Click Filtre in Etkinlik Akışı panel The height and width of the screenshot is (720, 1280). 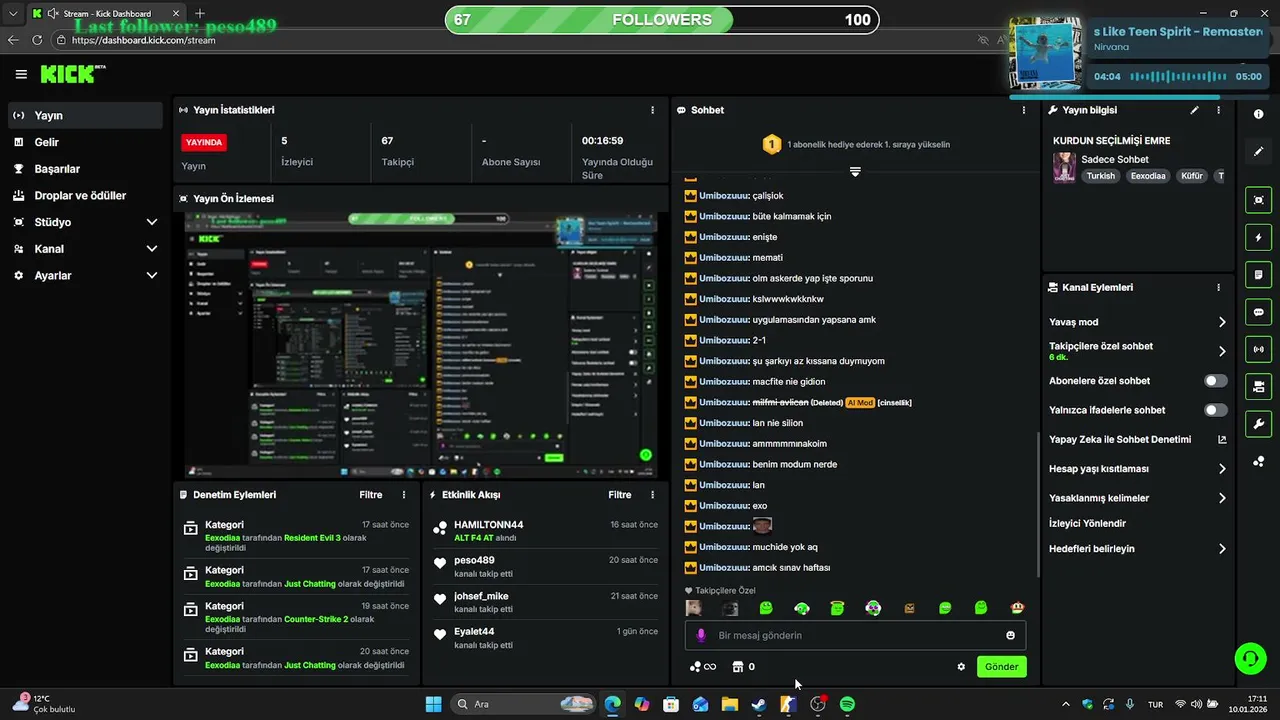coord(620,495)
